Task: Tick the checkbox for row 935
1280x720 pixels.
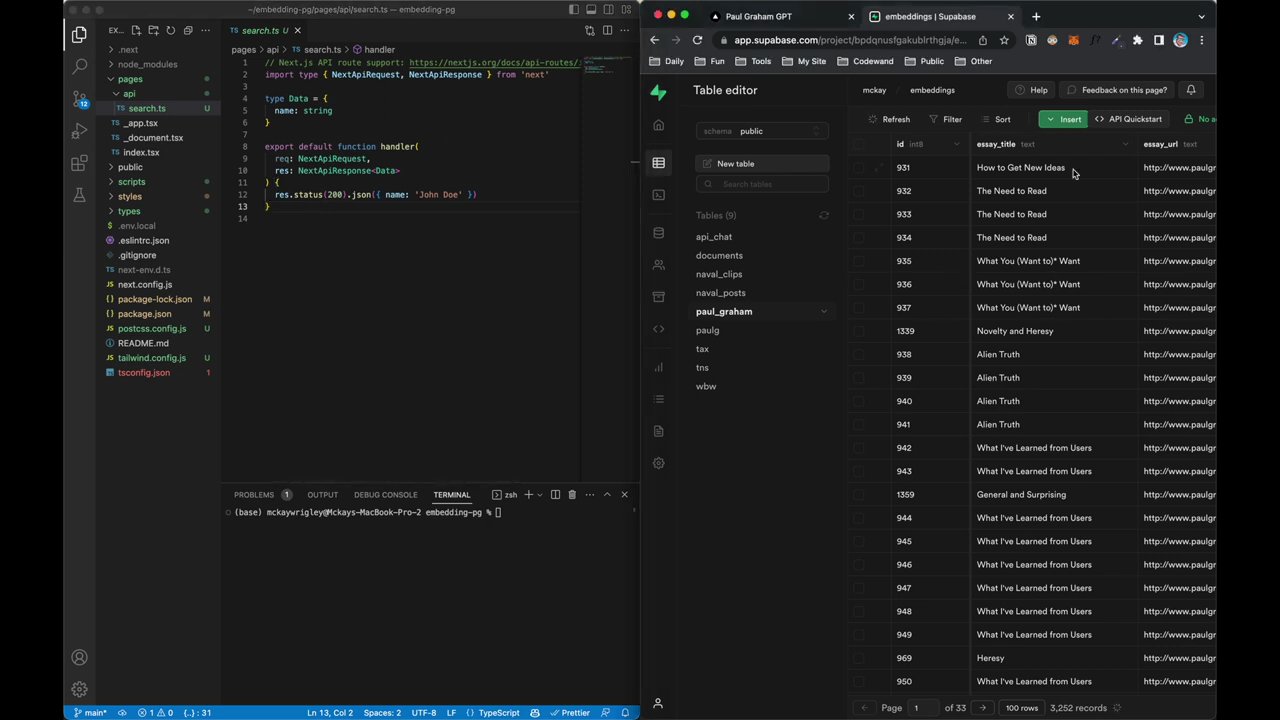Action: pyautogui.click(x=859, y=261)
